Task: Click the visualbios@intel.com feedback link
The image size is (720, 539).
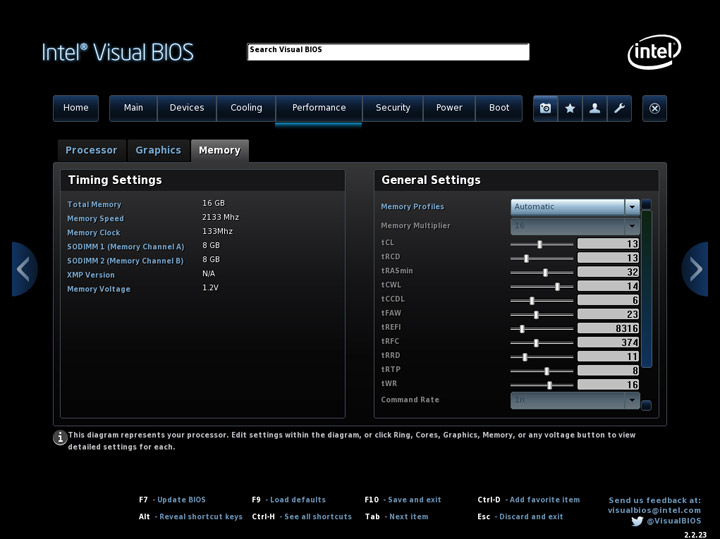Action: tap(654, 511)
